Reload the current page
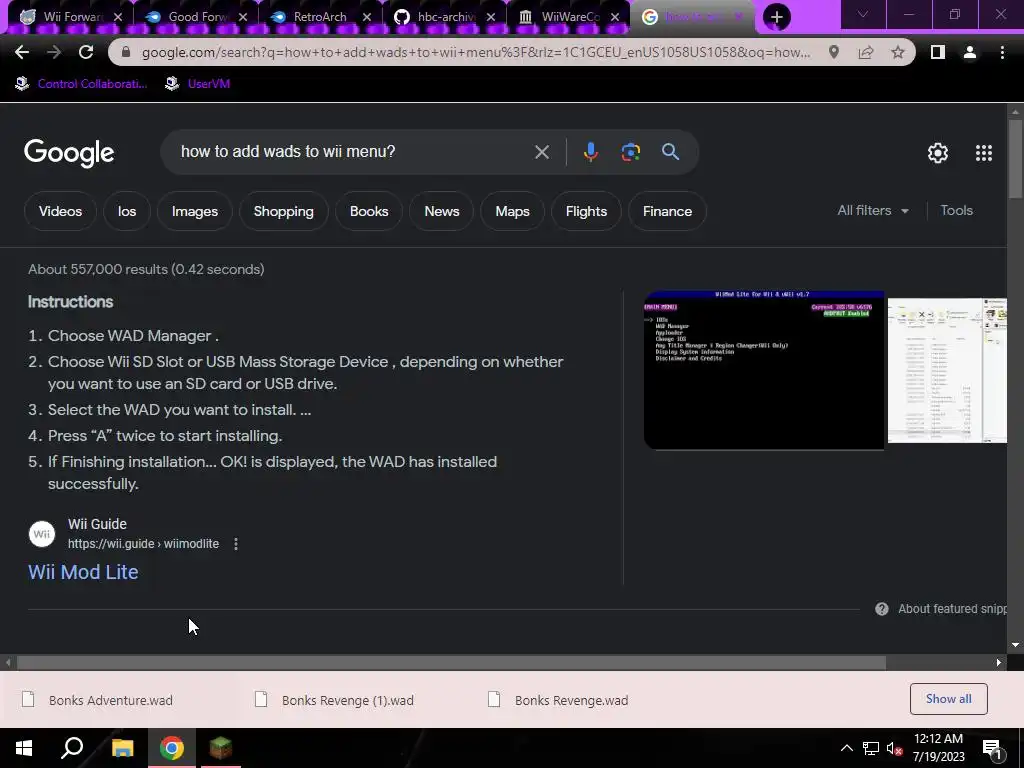The height and width of the screenshot is (768, 1024). point(86,52)
